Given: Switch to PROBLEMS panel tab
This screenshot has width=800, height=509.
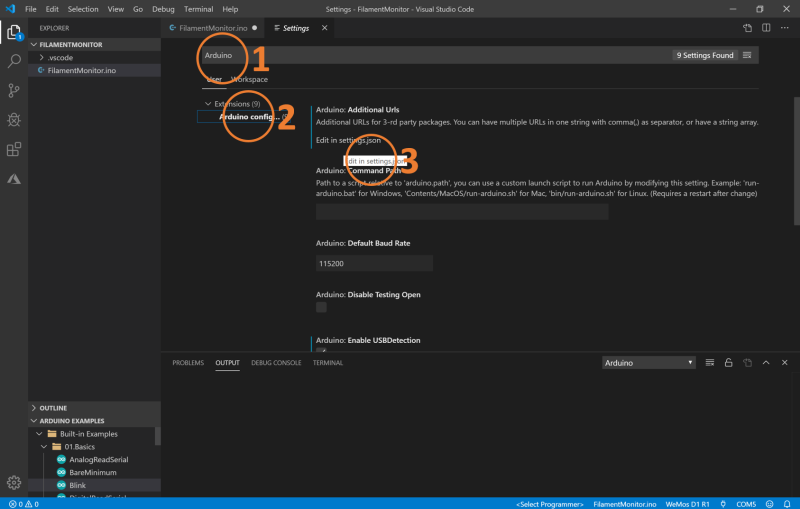Looking at the screenshot, I should coord(188,363).
